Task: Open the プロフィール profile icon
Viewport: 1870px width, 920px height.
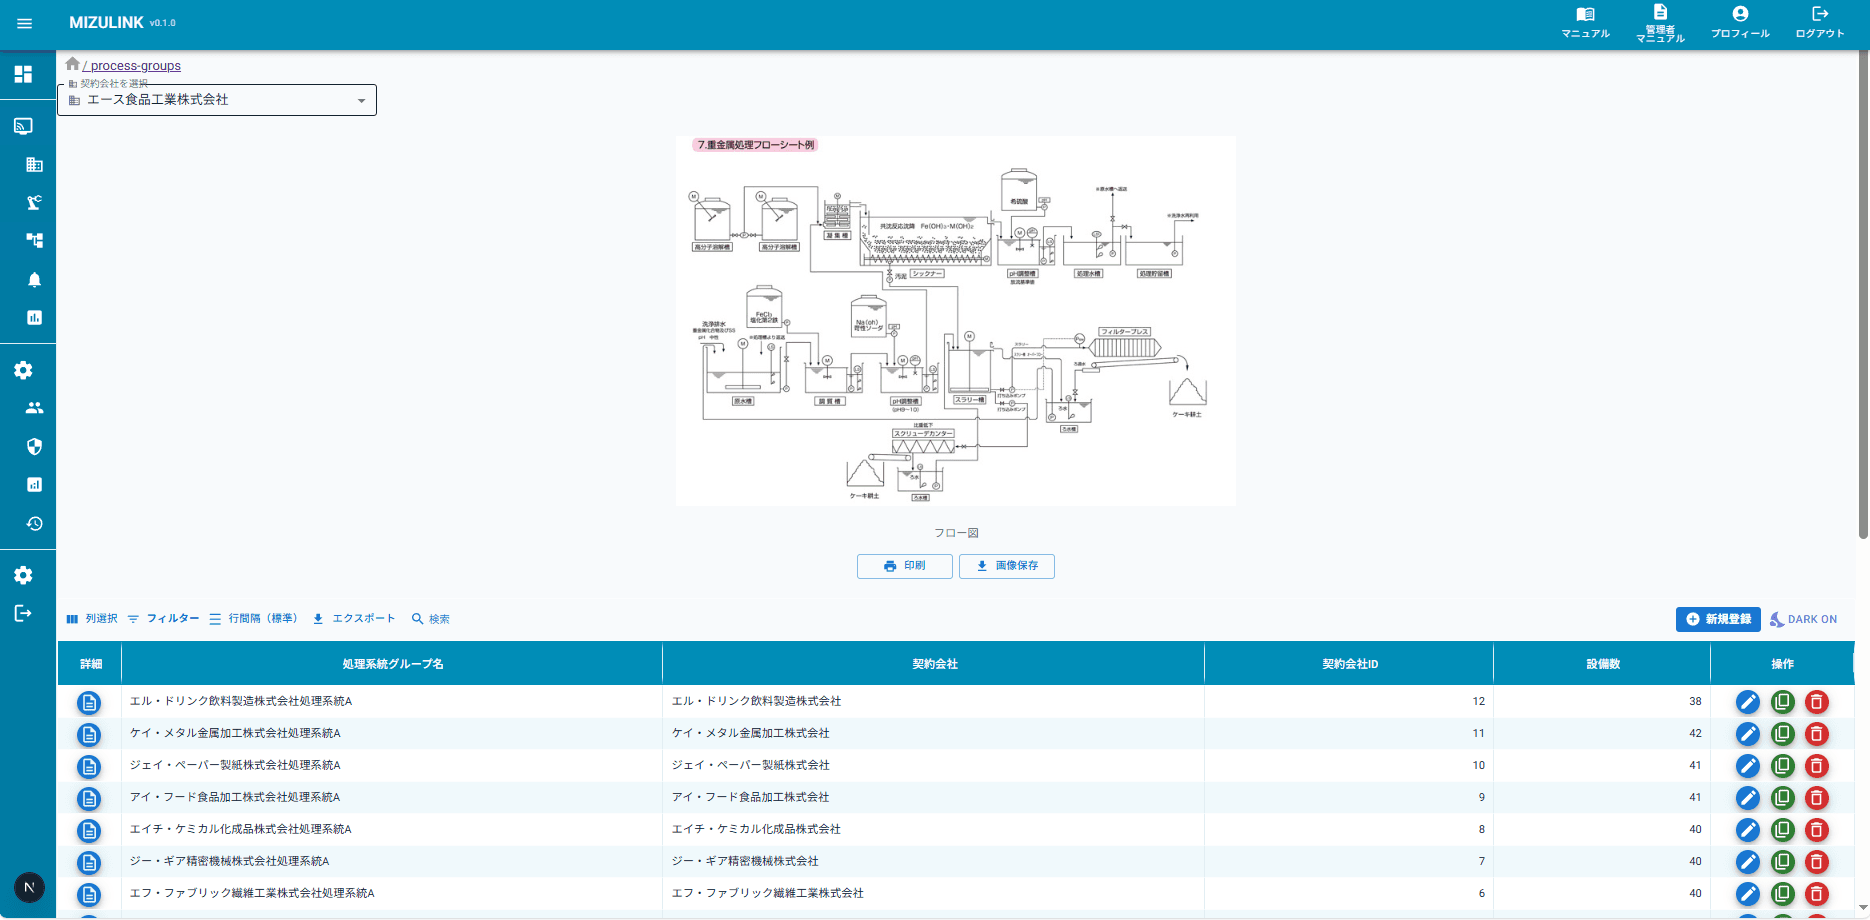Action: coord(1740,23)
